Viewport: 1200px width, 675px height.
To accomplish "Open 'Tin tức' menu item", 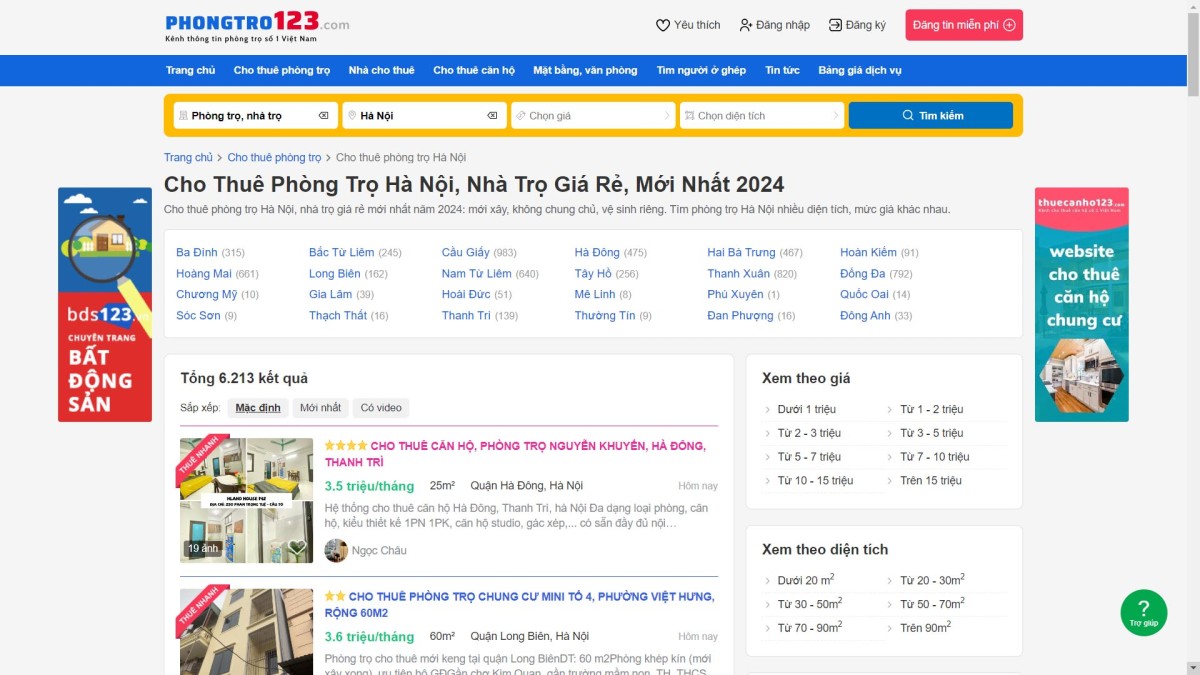I will tap(782, 70).
